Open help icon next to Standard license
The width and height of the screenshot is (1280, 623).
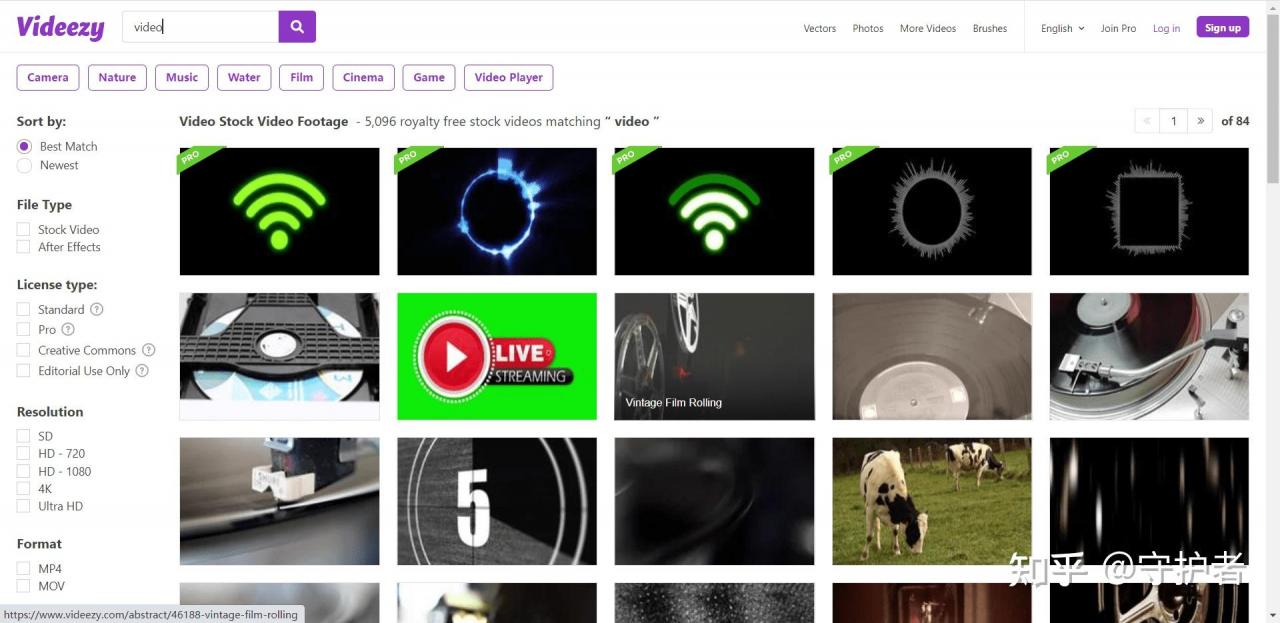[x=97, y=310]
